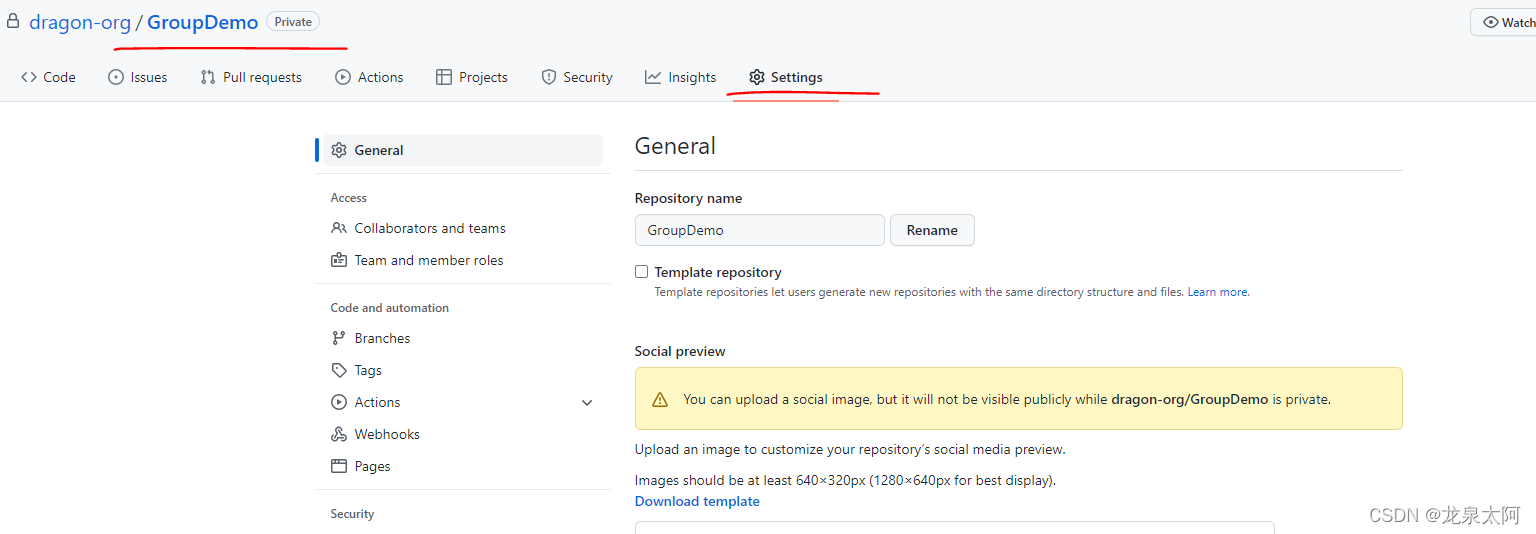Switch to the Settings tab
Screen dimensions: 1536x534
(x=786, y=77)
